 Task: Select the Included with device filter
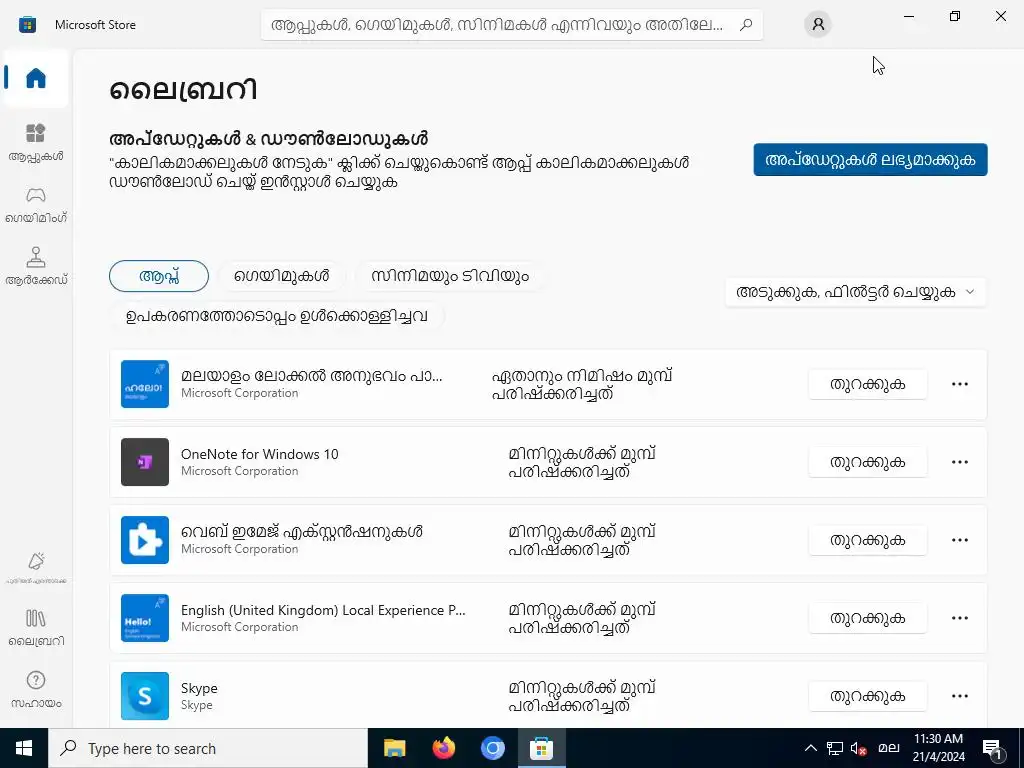(277, 316)
